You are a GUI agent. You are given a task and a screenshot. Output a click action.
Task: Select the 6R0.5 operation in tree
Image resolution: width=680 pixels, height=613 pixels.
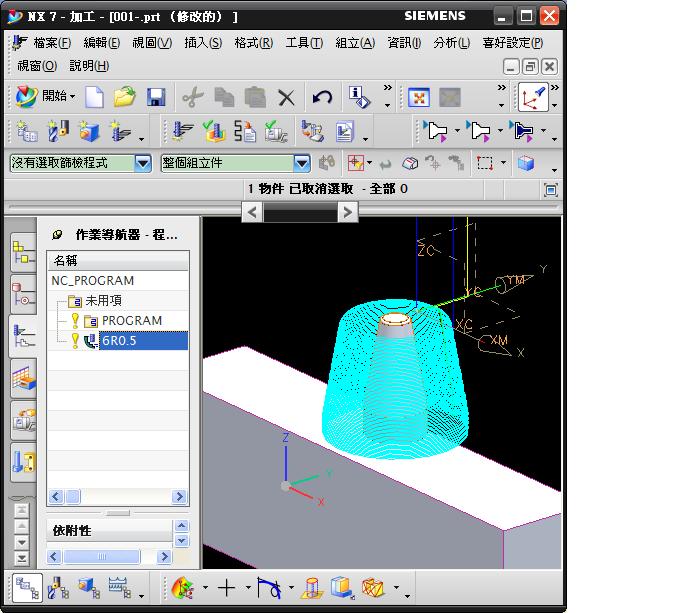click(143, 341)
